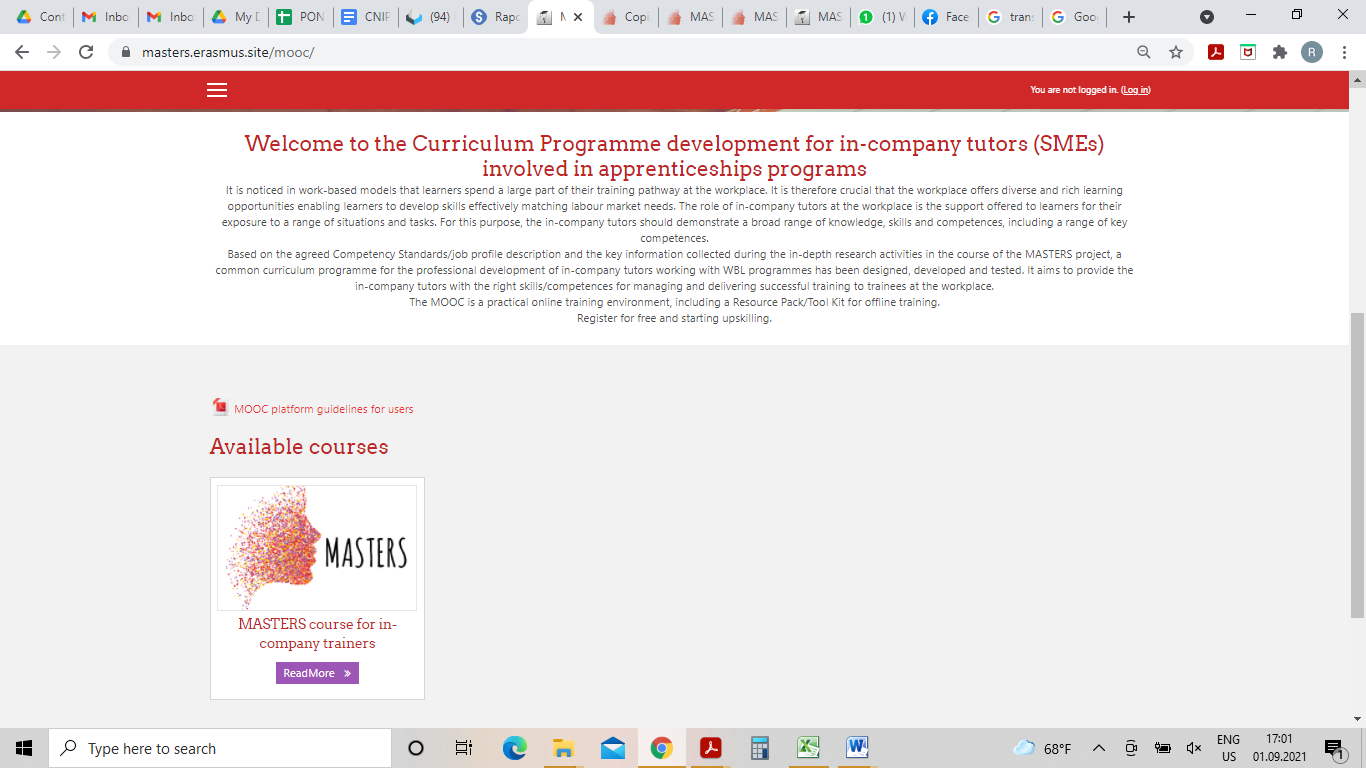
Task: Open the browser zoom magnifier icon
Action: 1144,52
